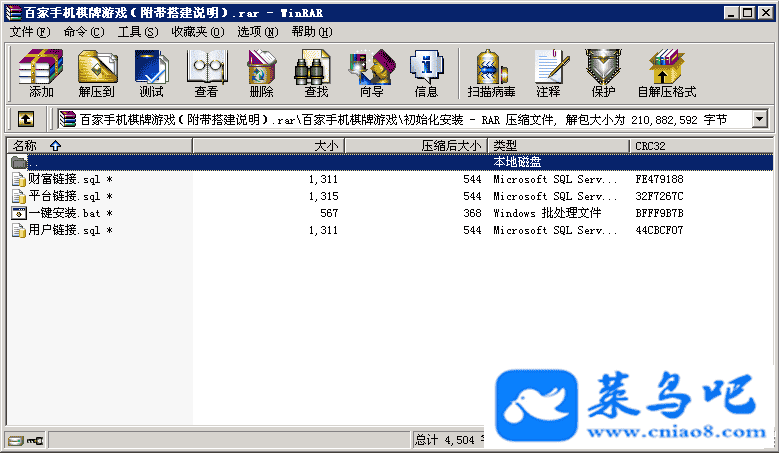Click the 保护 (Protect) shield icon
779x453 pixels.
[603, 73]
